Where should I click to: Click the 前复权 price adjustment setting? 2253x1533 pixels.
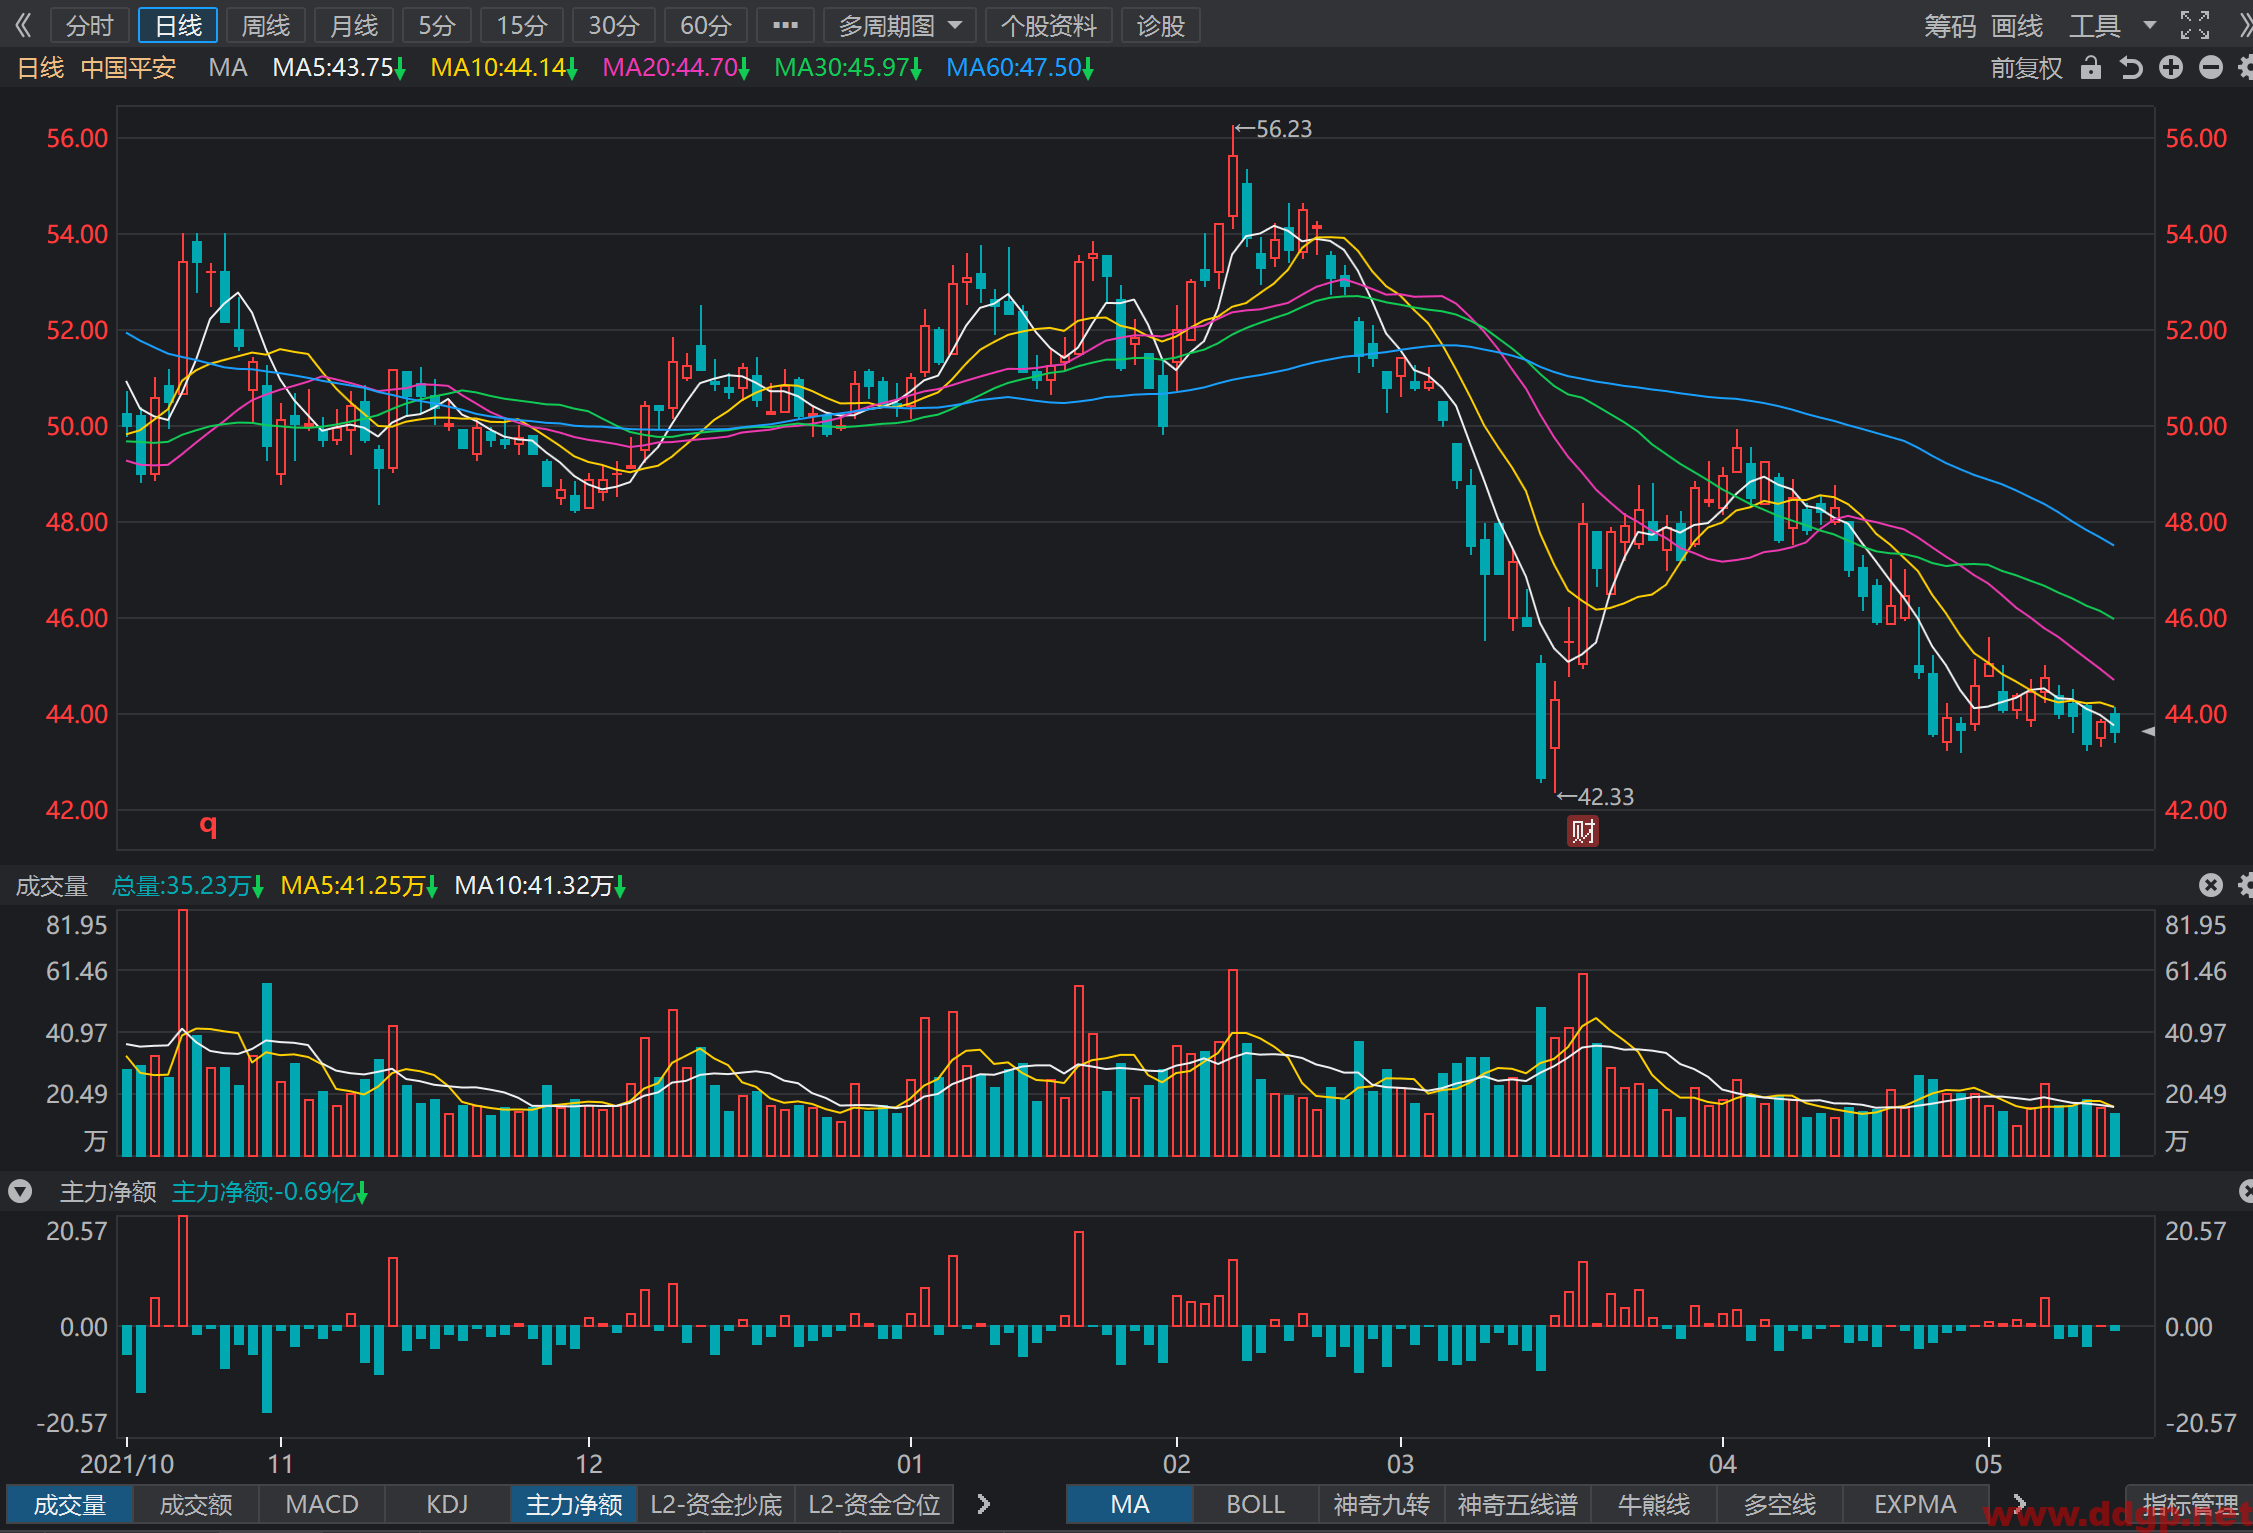tap(2026, 68)
